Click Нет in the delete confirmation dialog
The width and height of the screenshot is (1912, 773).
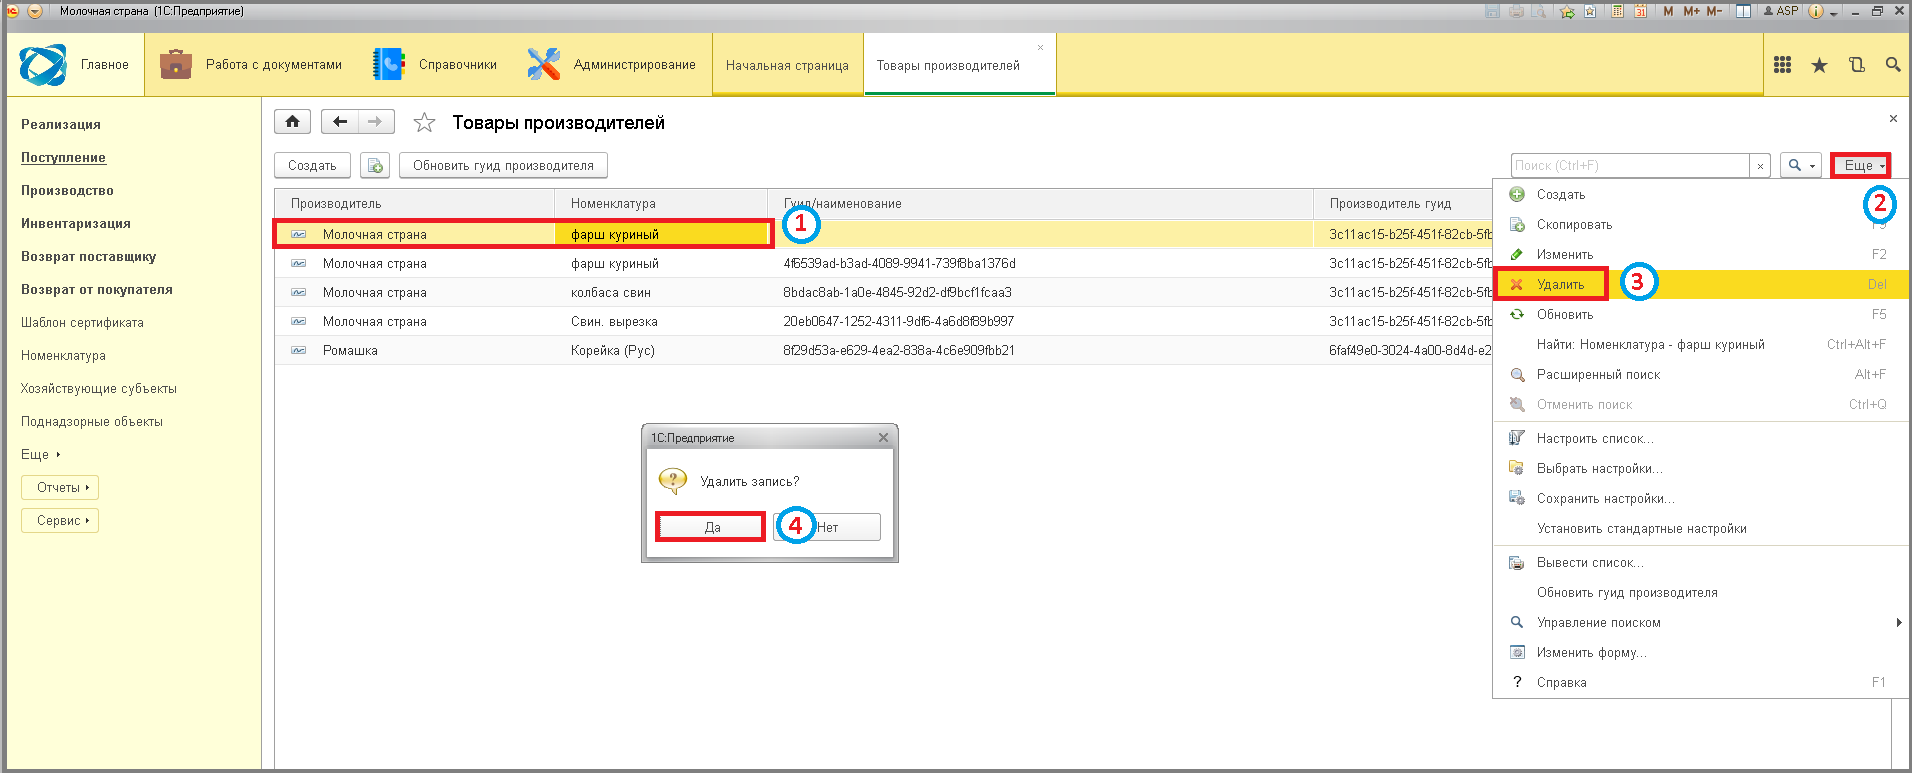tap(827, 527)
